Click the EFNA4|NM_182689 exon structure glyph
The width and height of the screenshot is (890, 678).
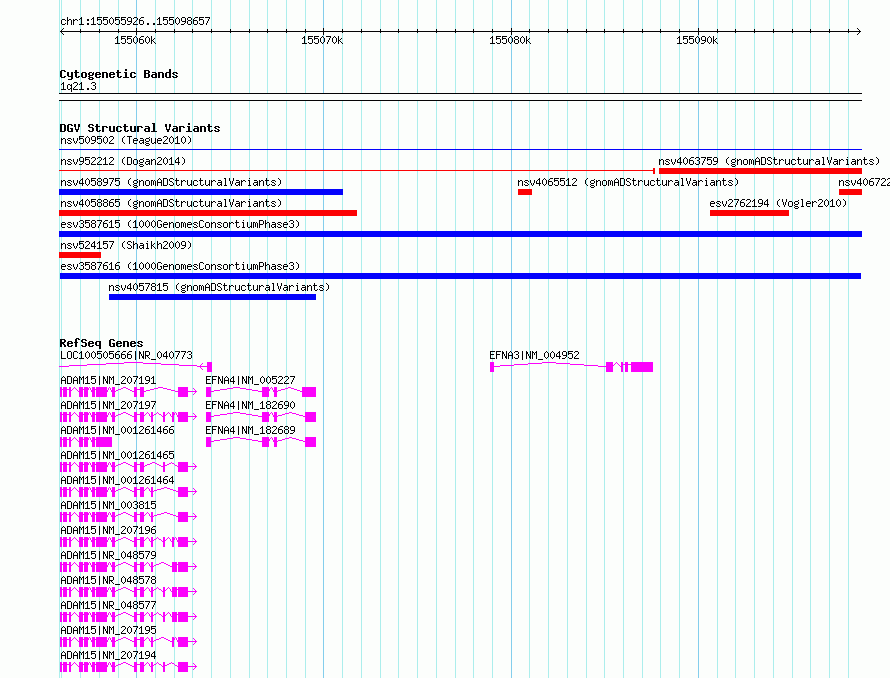tap(261, 442)
